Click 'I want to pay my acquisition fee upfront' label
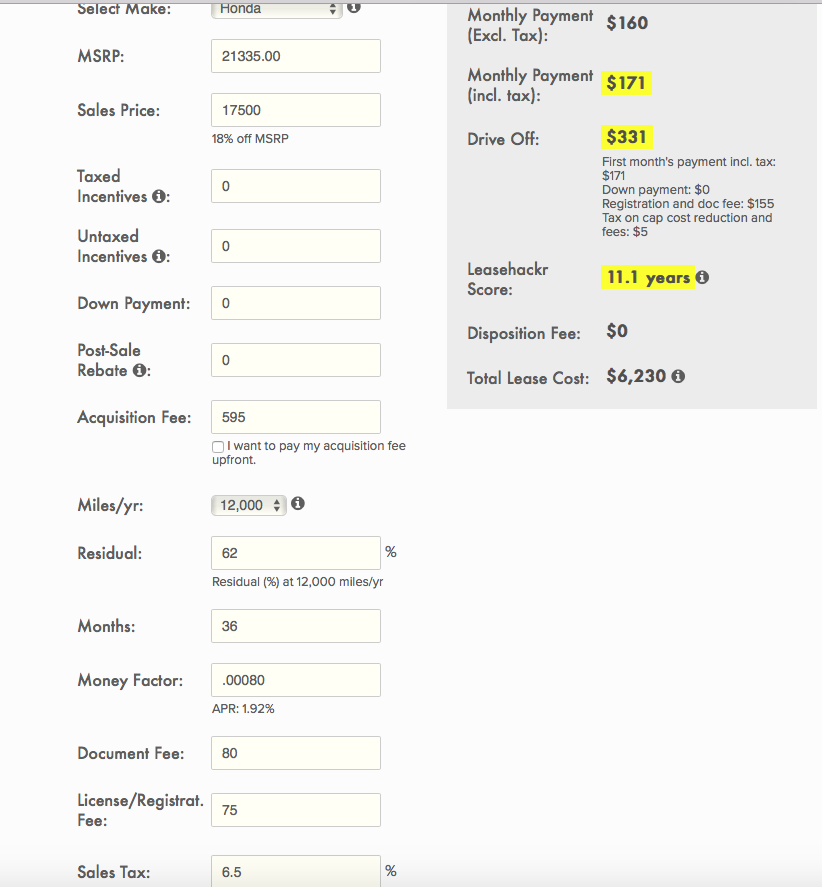 click(309, 453)
